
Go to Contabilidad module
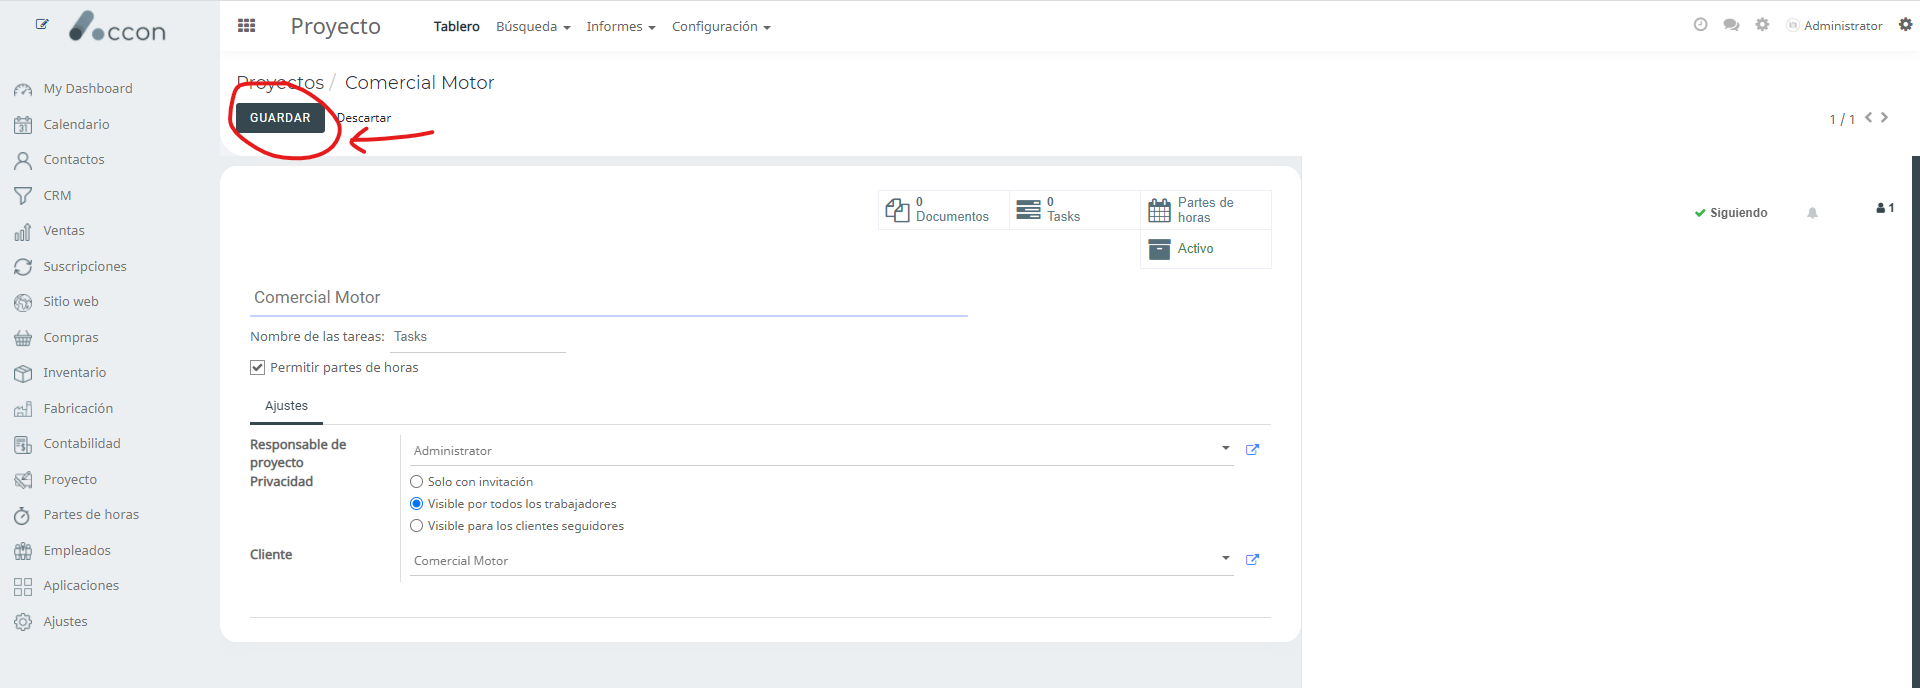click(82, 444)
